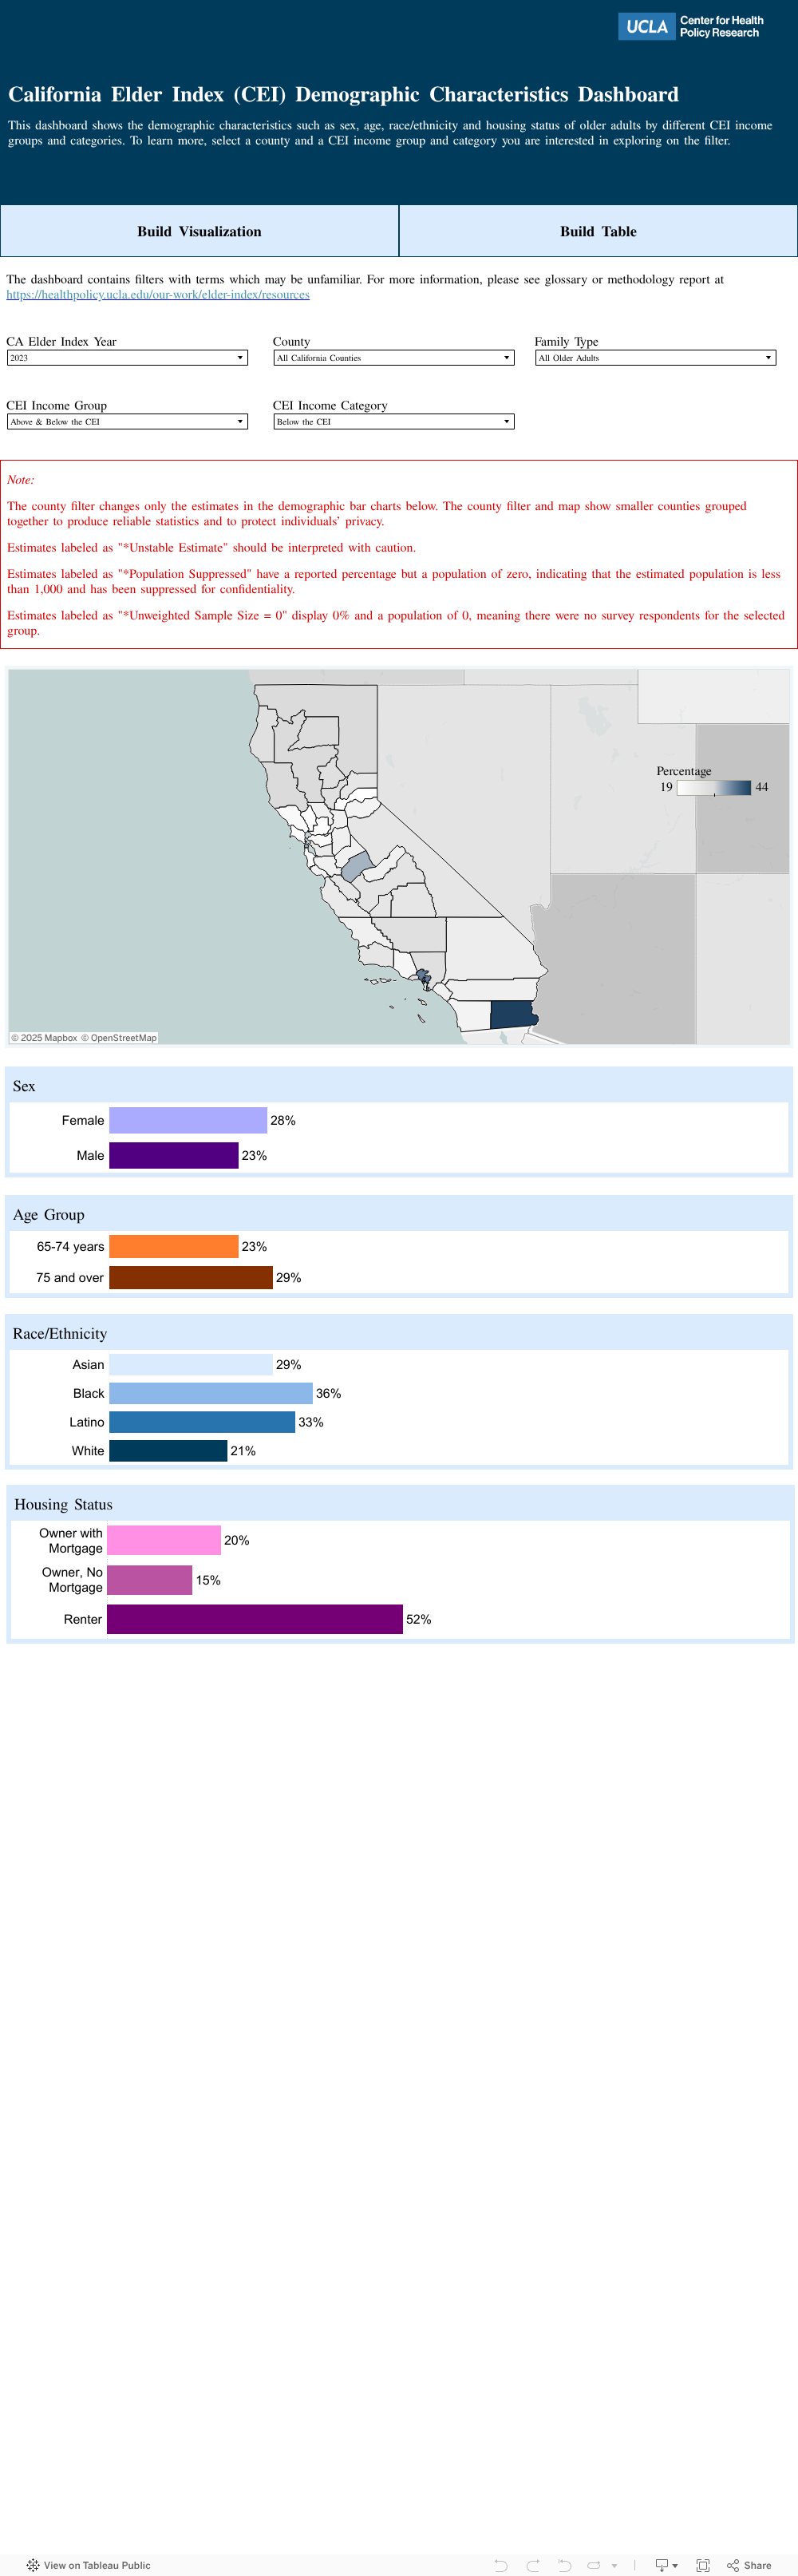Switch to the Build Visualization tab
Image resolution: width=798 pixels, height=2576 pixels.
point(199,231)
